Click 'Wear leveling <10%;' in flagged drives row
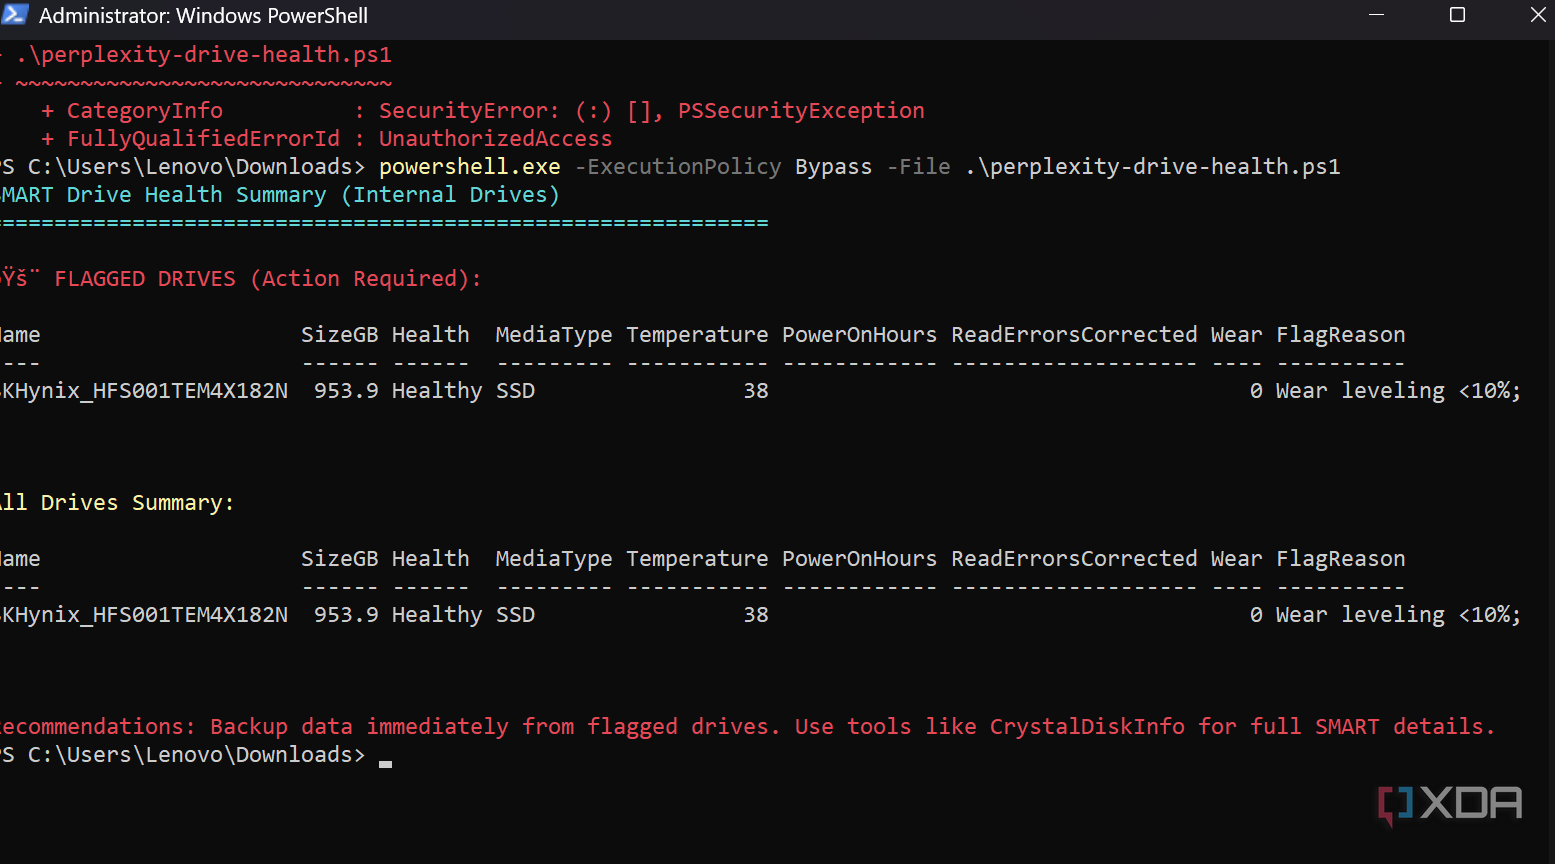 click(x=1398, y=391)
